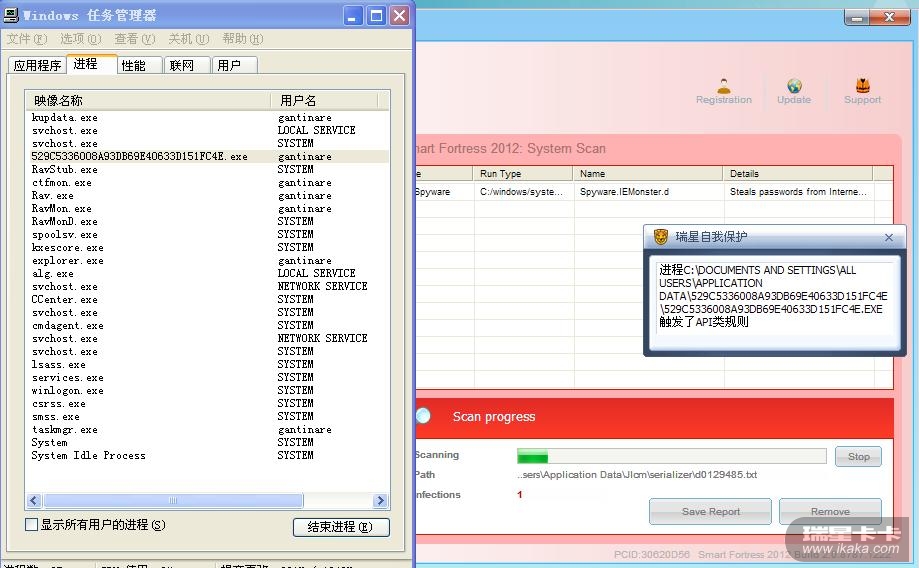The height and width of the screenshot is (568, 919).
Task: Minimize the Smart Fortress window
Action: tap(856, 18)
